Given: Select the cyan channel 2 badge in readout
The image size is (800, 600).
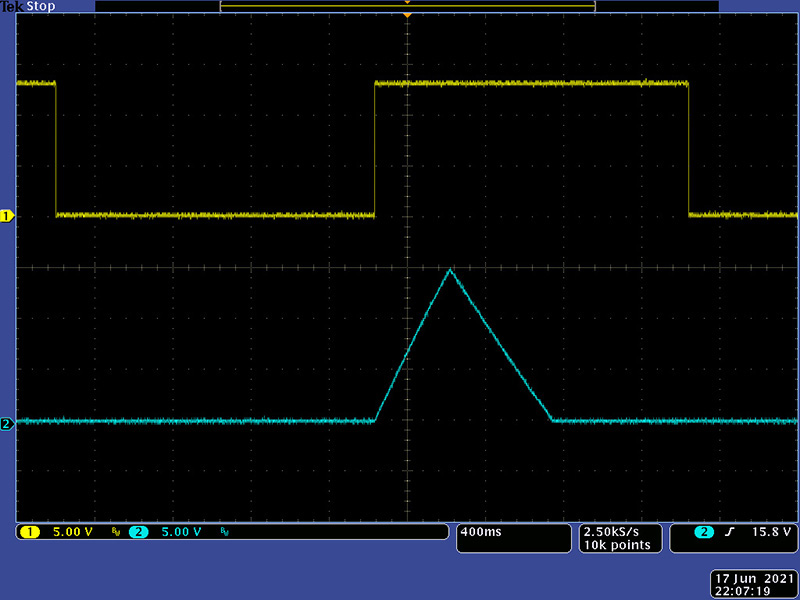Looking at the screenshot, I should click(x=139, y=532).
